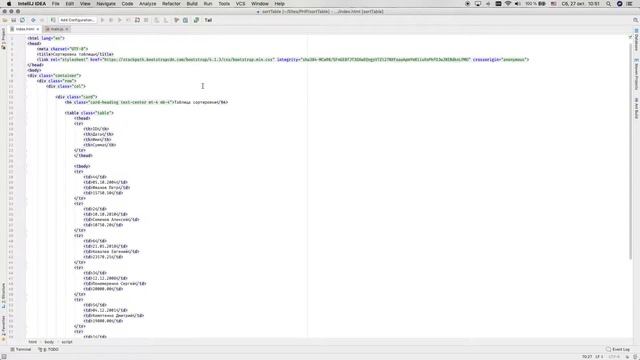The height and width of the screenshot is (360, 640).
Task: Close the main.js tab
Action: click(x=67, y=29)
